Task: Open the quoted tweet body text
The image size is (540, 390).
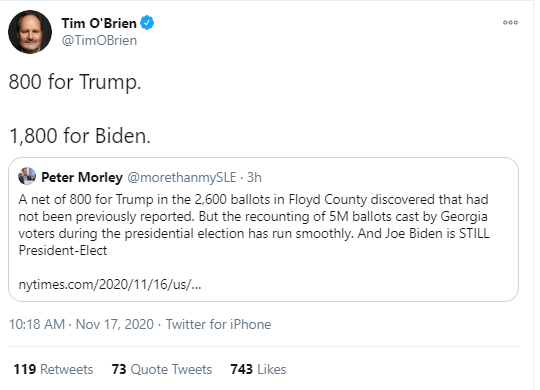Action: click(254, 225)
